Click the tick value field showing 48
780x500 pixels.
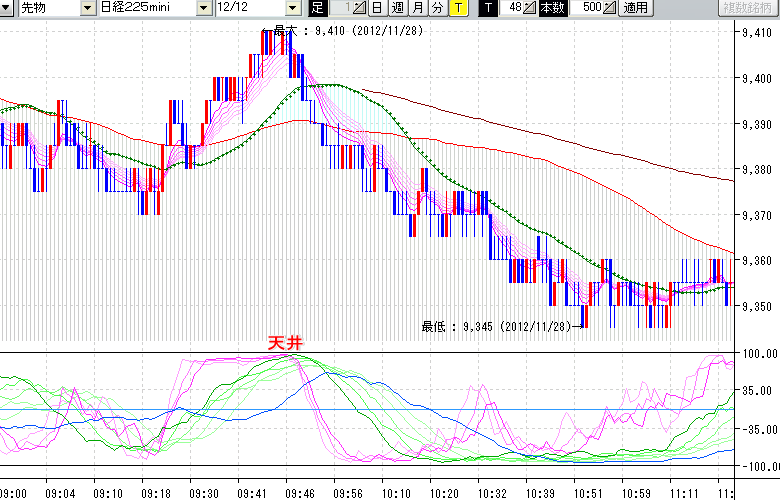tap(513, 8)
